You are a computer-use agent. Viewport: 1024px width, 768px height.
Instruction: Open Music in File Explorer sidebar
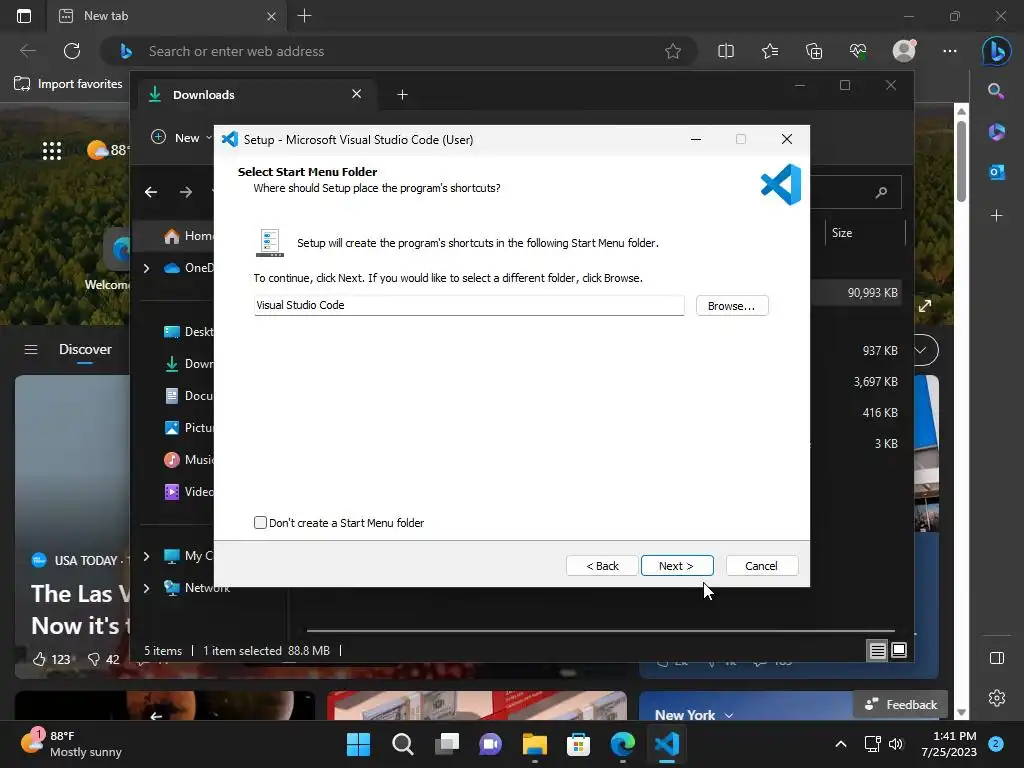pyautogui.click(x=189, y=460)
